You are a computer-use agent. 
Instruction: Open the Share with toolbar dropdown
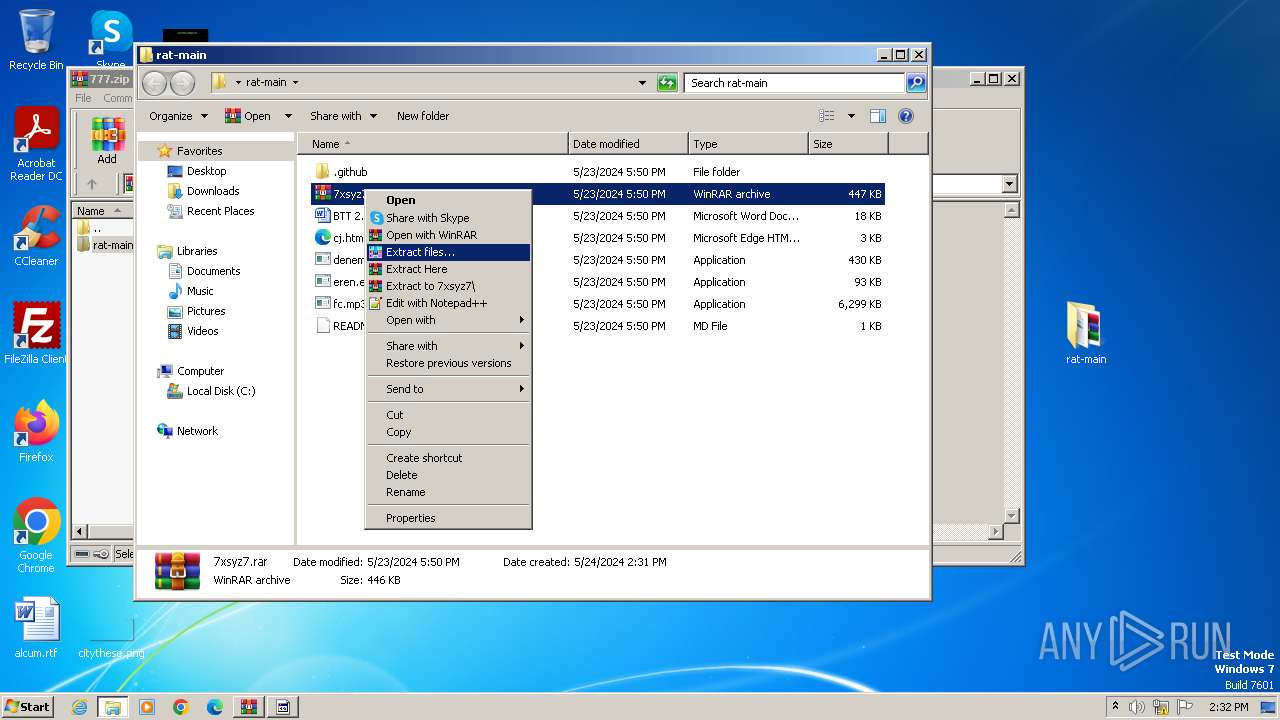coord(343,116)
